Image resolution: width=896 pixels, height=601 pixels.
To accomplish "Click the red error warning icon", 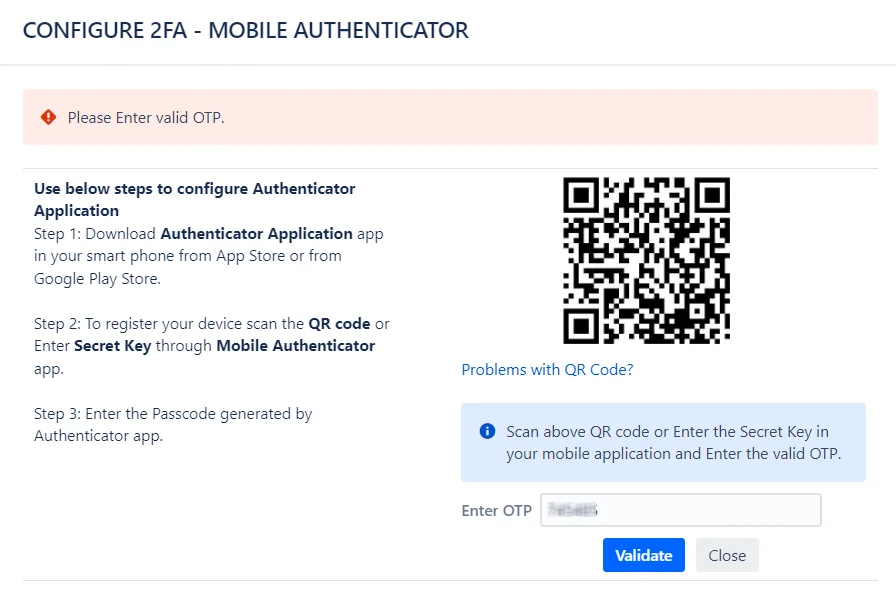I will tap(49, 117).
